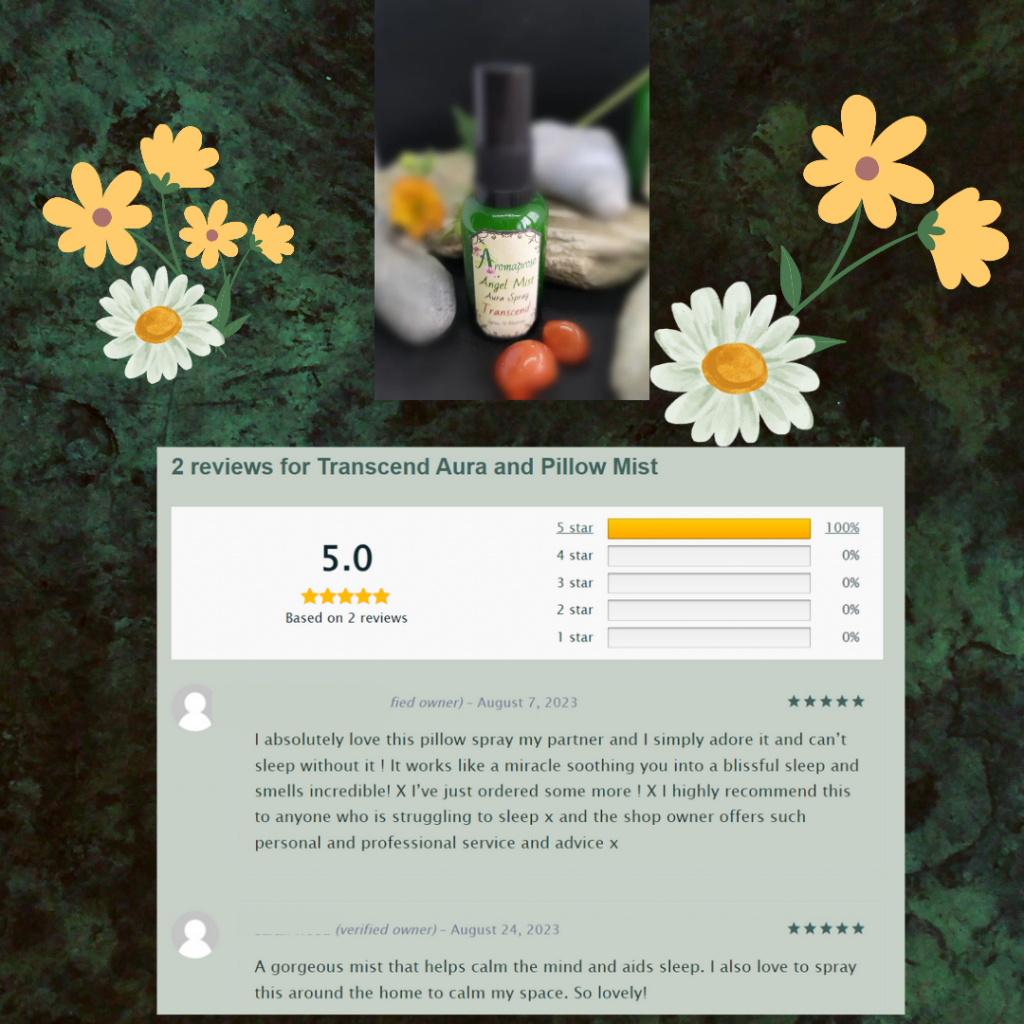
Task: Click the August 7, 2023 review date
Action: point(527,703)
